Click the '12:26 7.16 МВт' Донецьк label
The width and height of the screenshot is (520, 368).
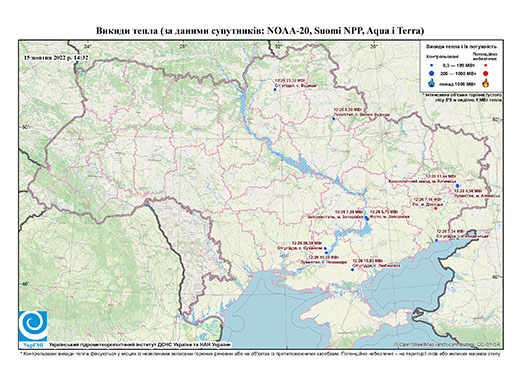[x=428, y=199]
